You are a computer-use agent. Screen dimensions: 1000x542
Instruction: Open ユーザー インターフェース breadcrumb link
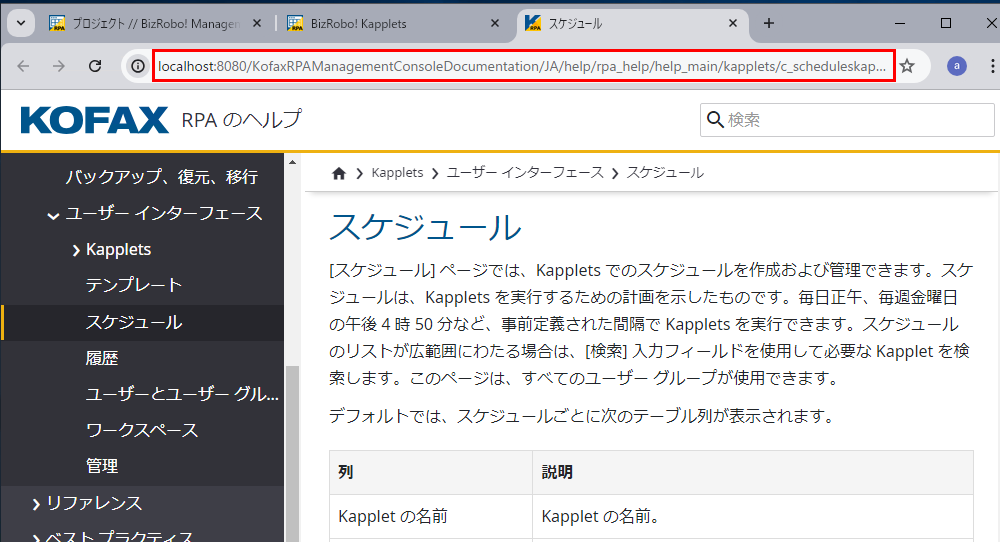tap(525, 173)
